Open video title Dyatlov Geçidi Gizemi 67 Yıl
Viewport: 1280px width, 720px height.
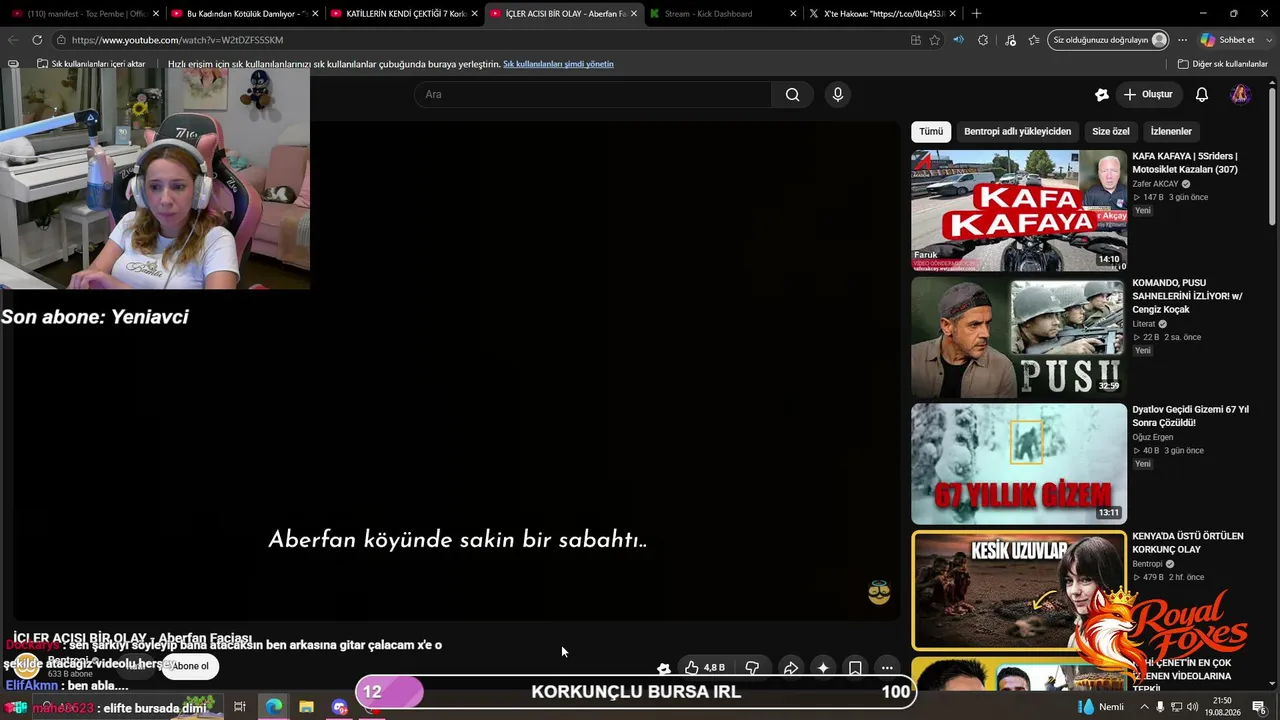(x=1190, y=416)
